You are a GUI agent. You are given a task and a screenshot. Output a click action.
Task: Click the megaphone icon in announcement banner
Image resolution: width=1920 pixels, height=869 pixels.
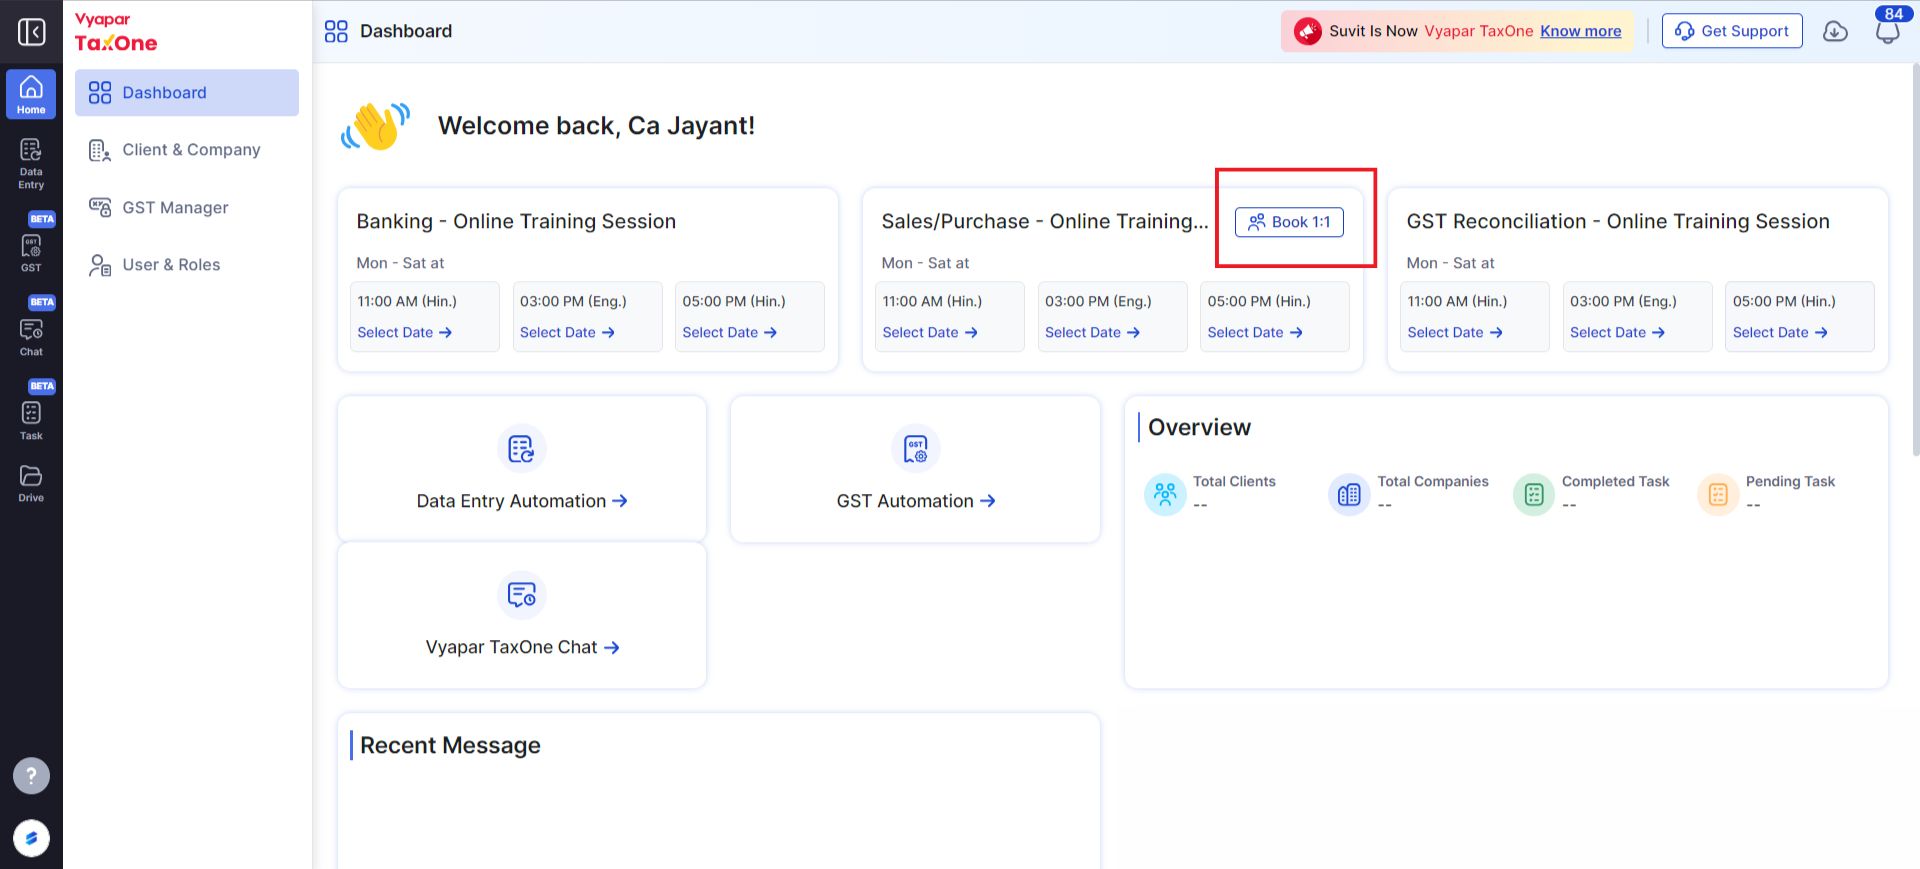[x=1307, y=31]
